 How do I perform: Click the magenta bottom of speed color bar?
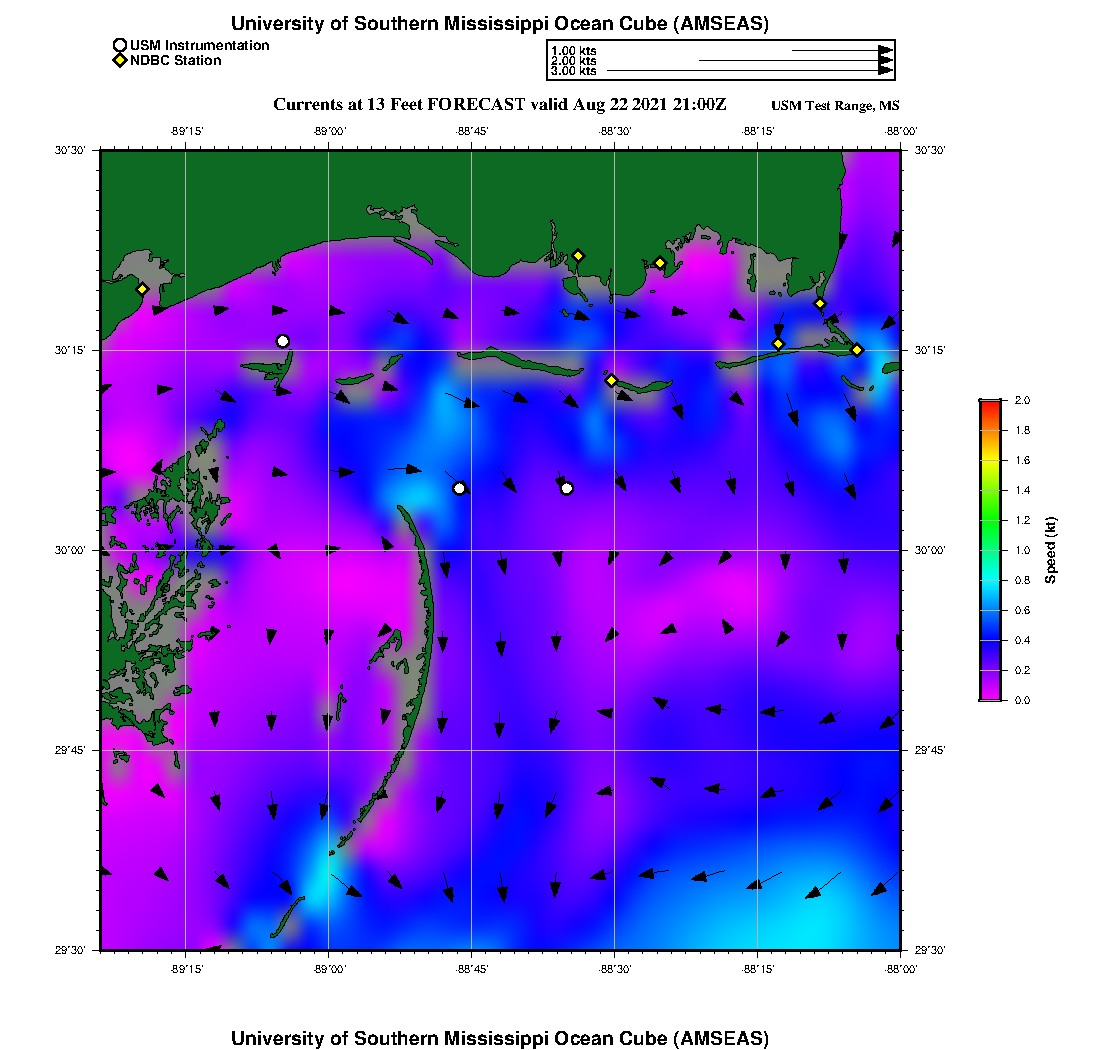tap(990, 696)
